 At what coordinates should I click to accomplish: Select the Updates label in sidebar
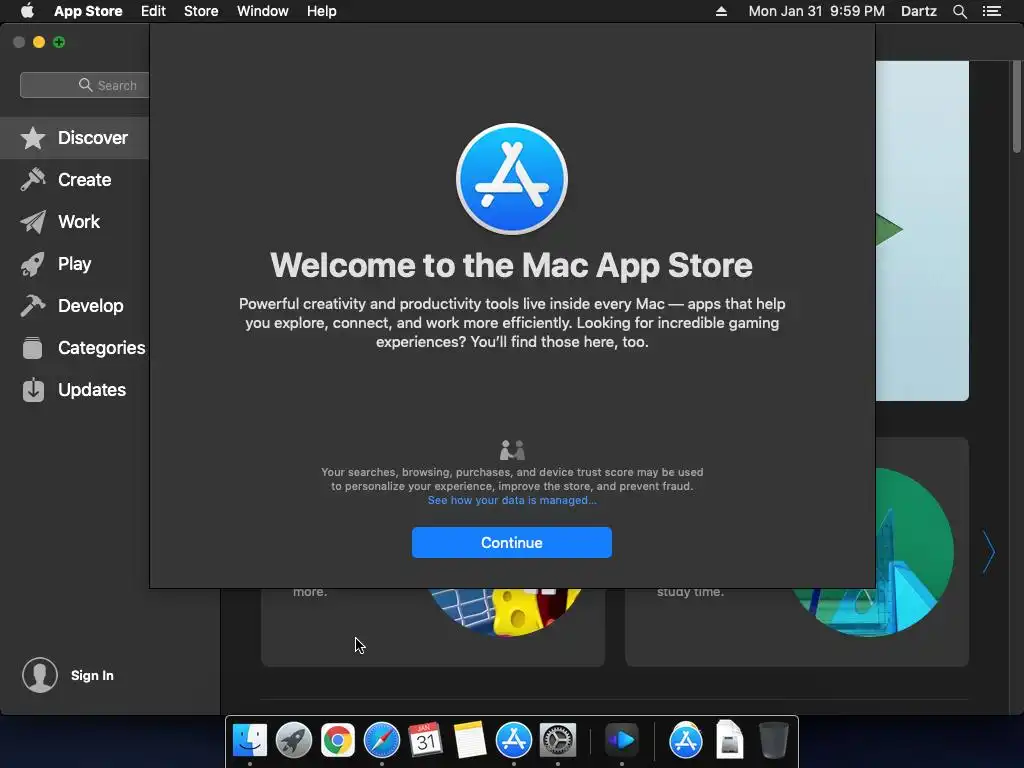(x=92, y=390)
